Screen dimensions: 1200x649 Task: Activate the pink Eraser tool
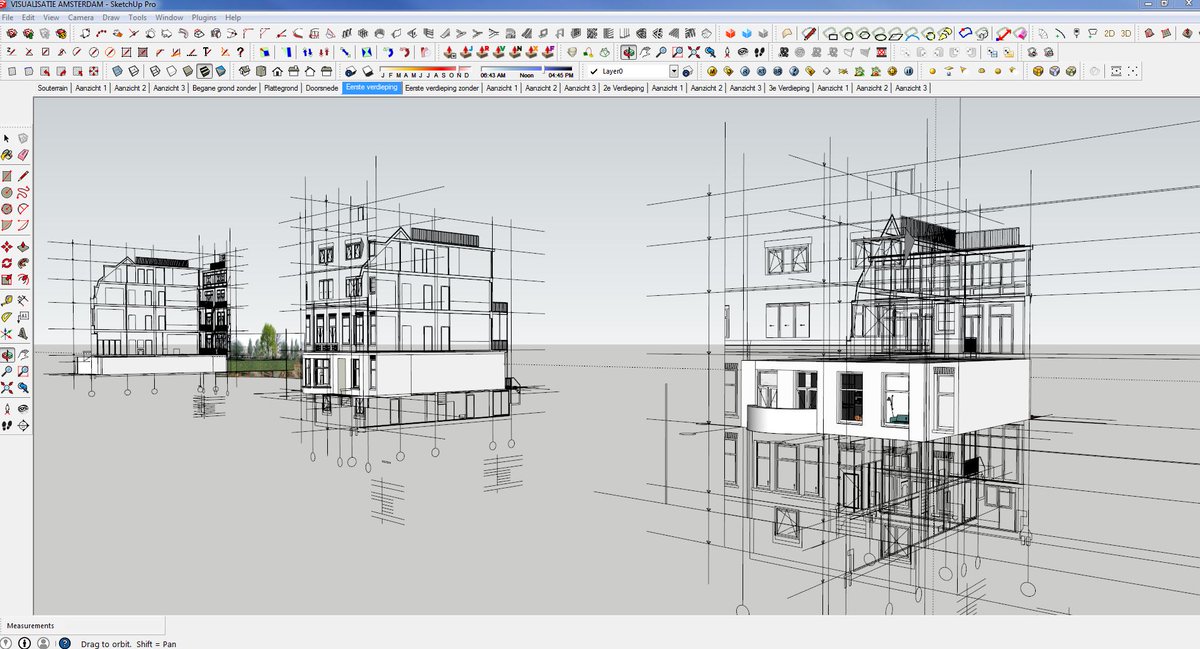coord(23,154)
